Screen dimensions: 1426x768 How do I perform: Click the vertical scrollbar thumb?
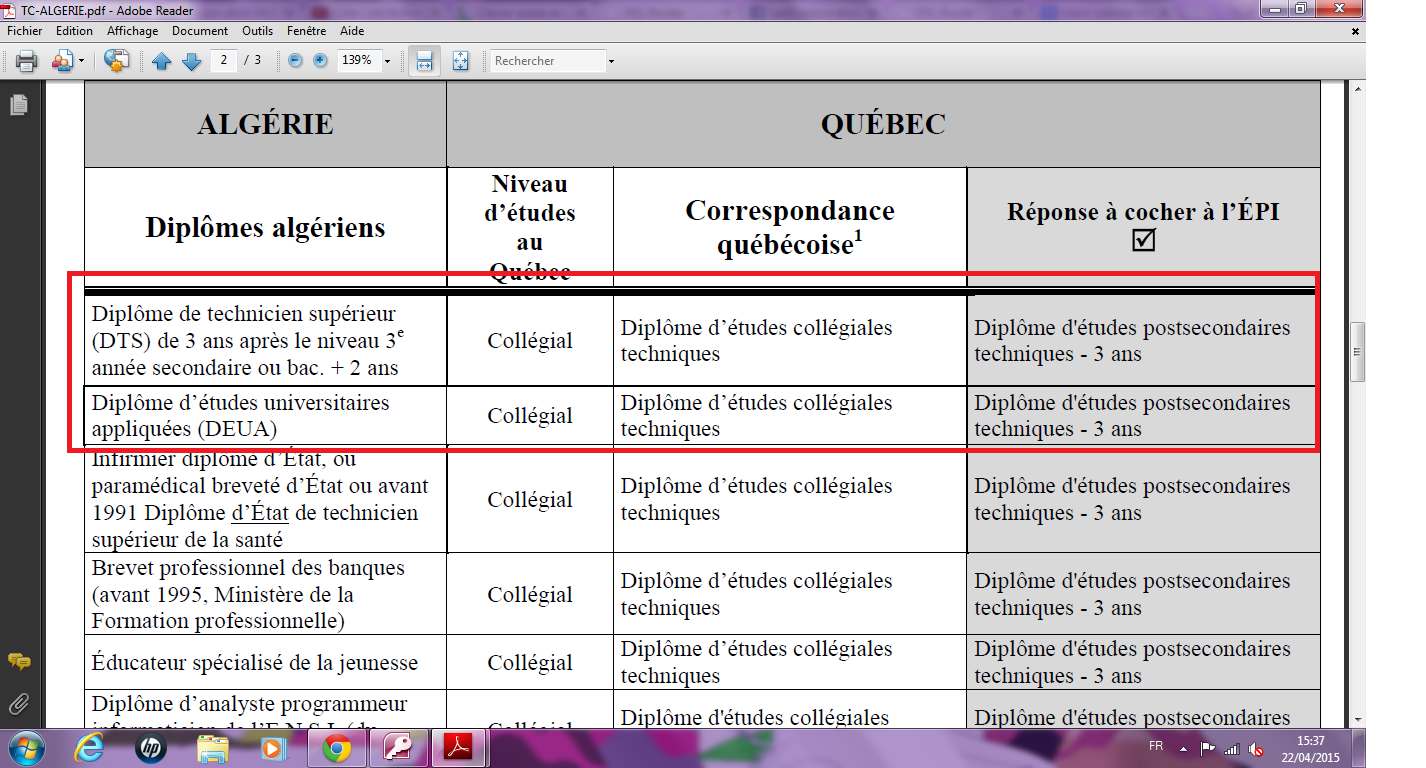pos(1357,352)
